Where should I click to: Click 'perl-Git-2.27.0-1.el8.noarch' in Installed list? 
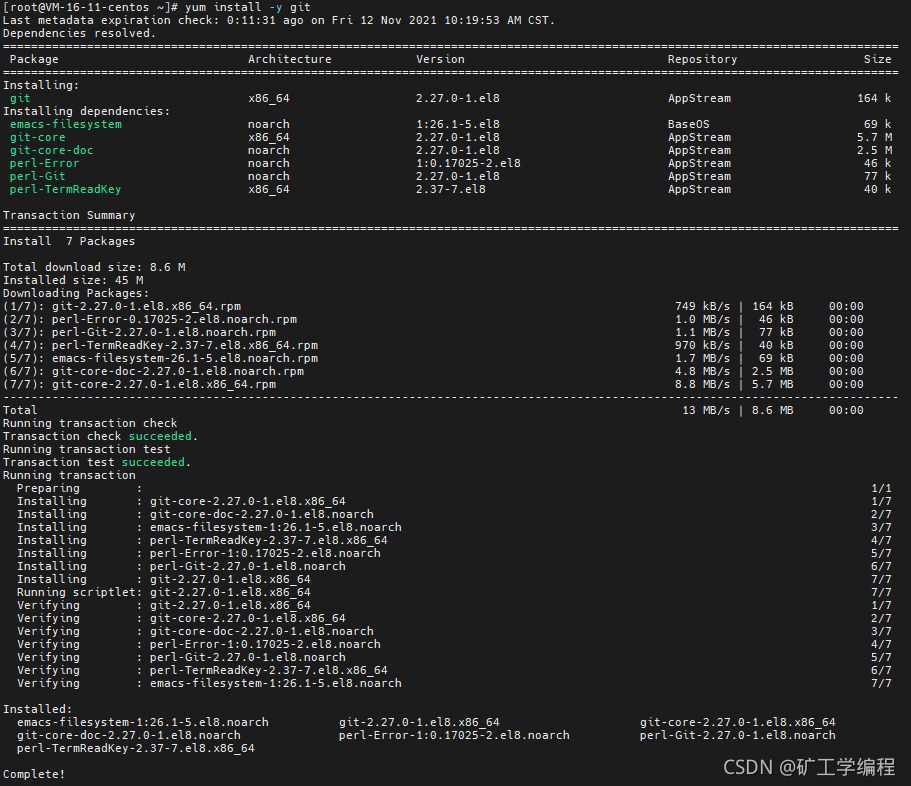(x=738, y=735)
